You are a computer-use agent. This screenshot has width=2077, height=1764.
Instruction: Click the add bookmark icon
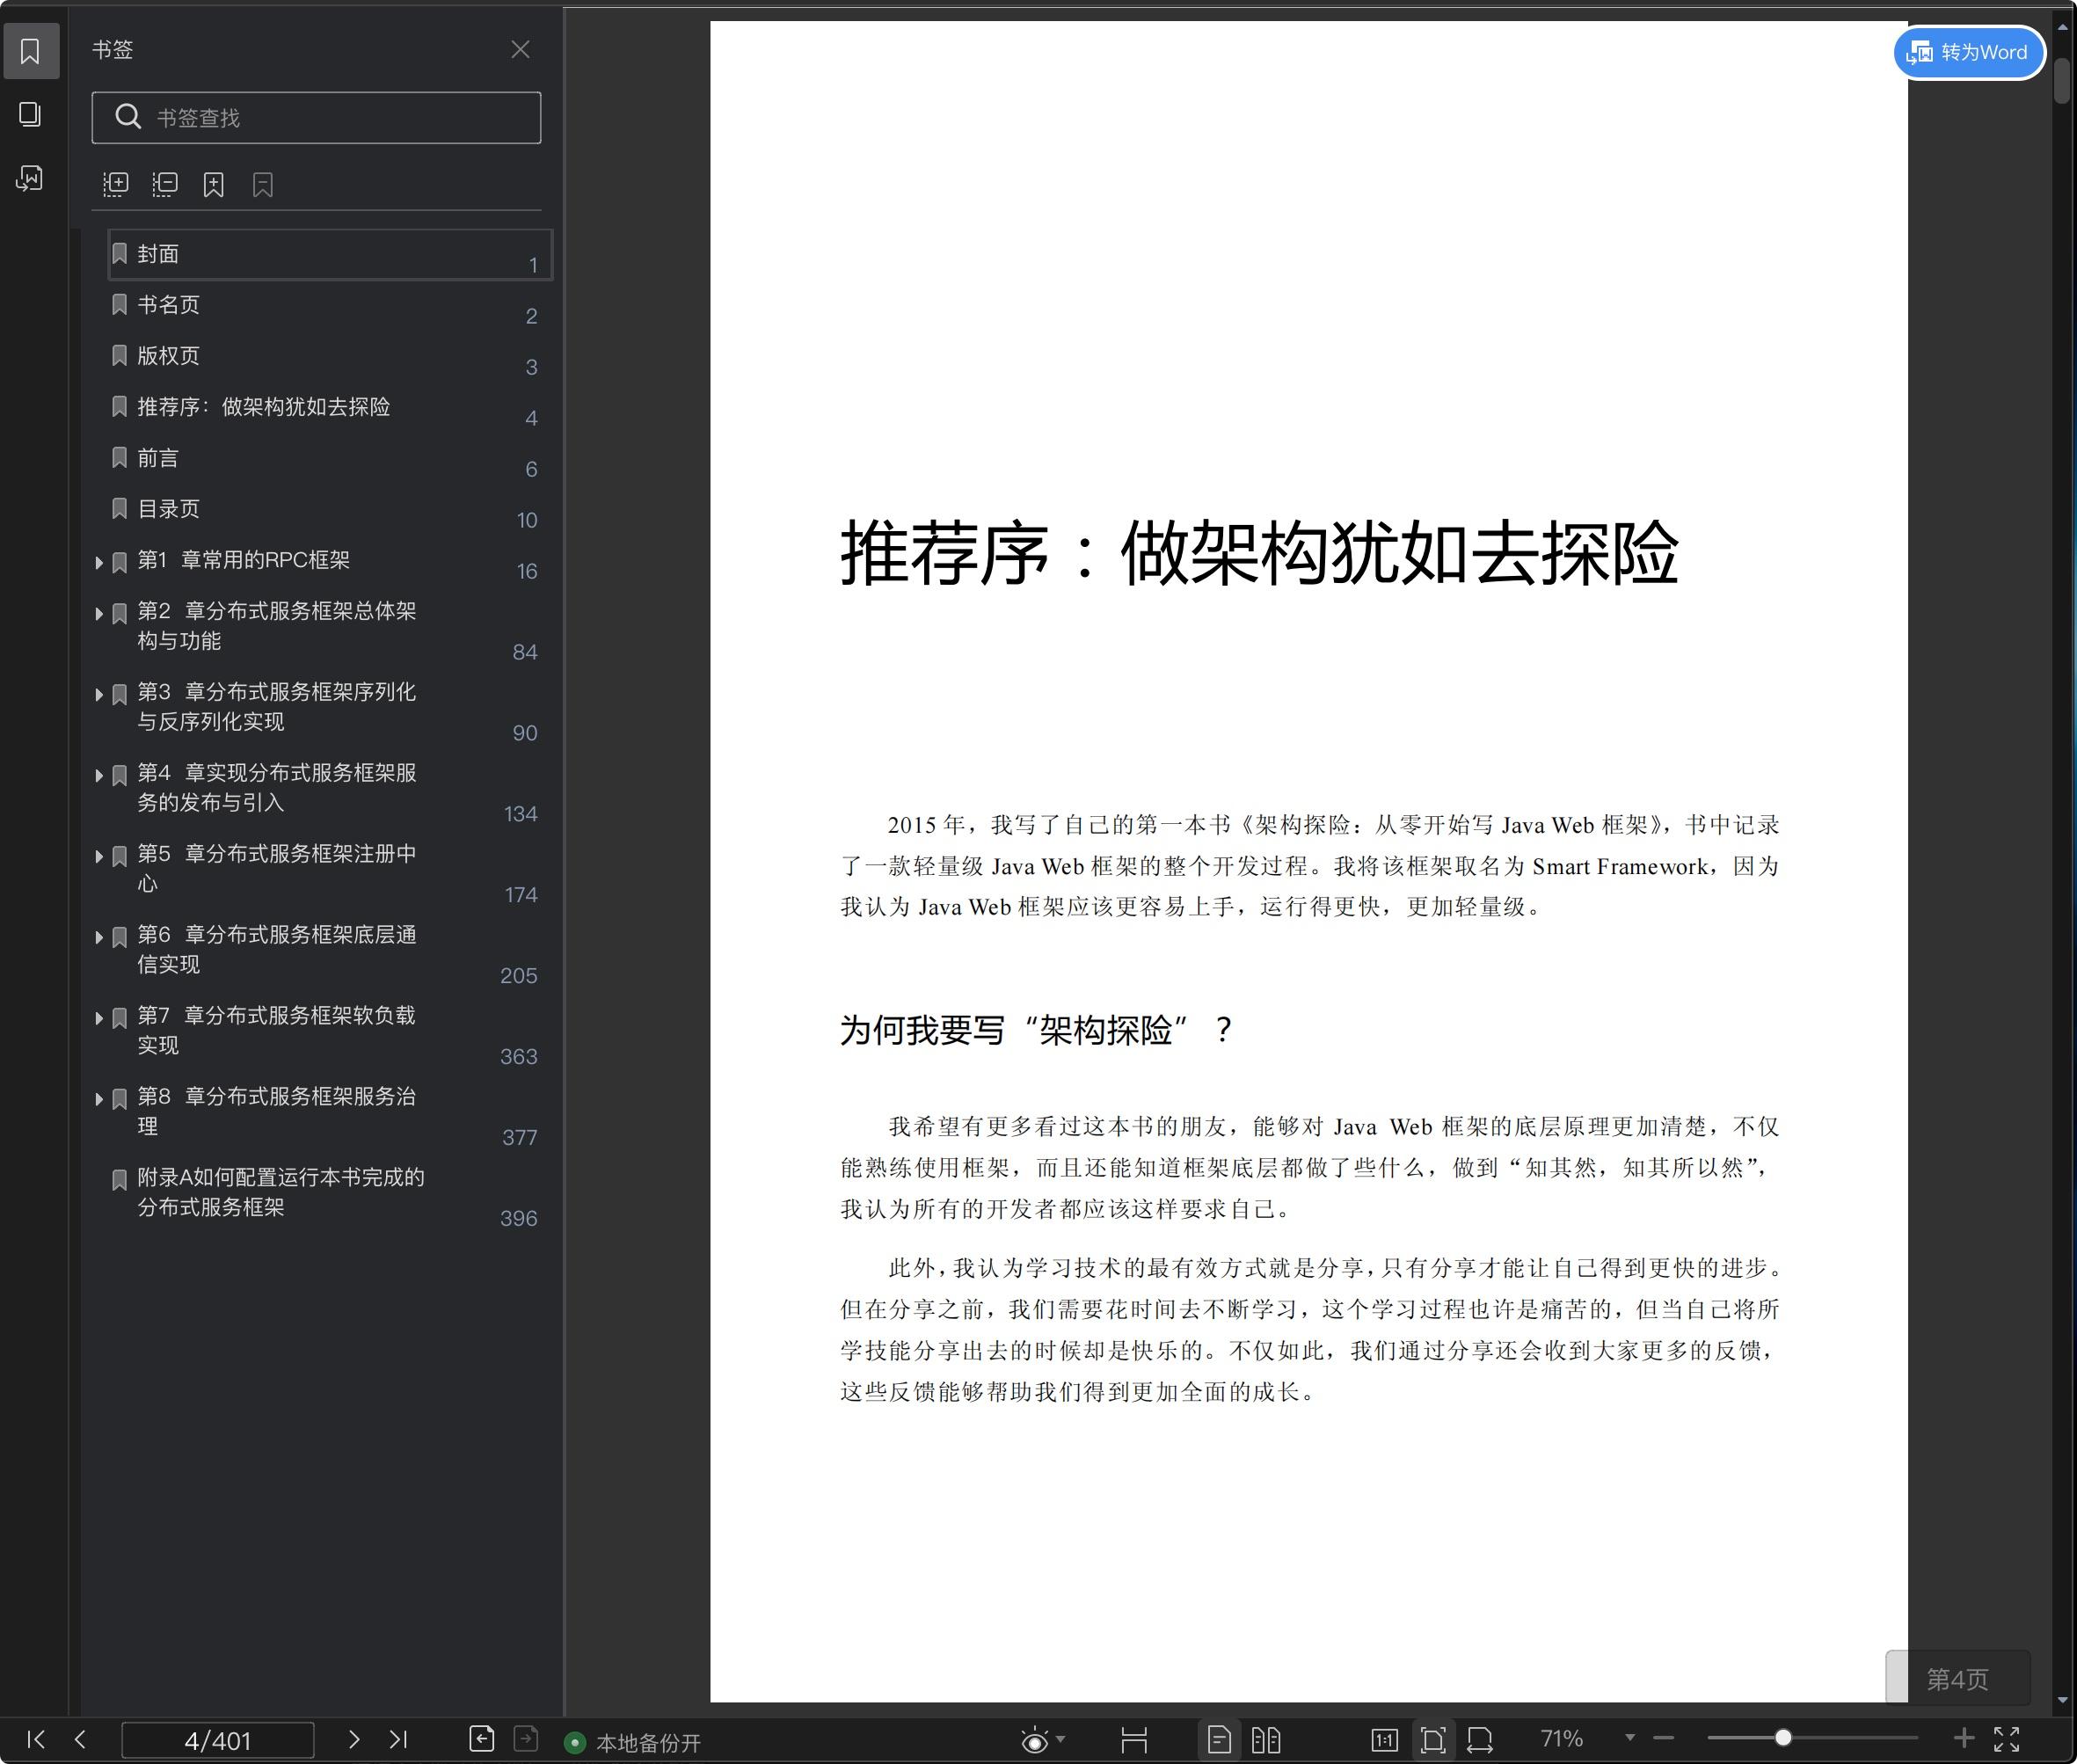point(213,184)
